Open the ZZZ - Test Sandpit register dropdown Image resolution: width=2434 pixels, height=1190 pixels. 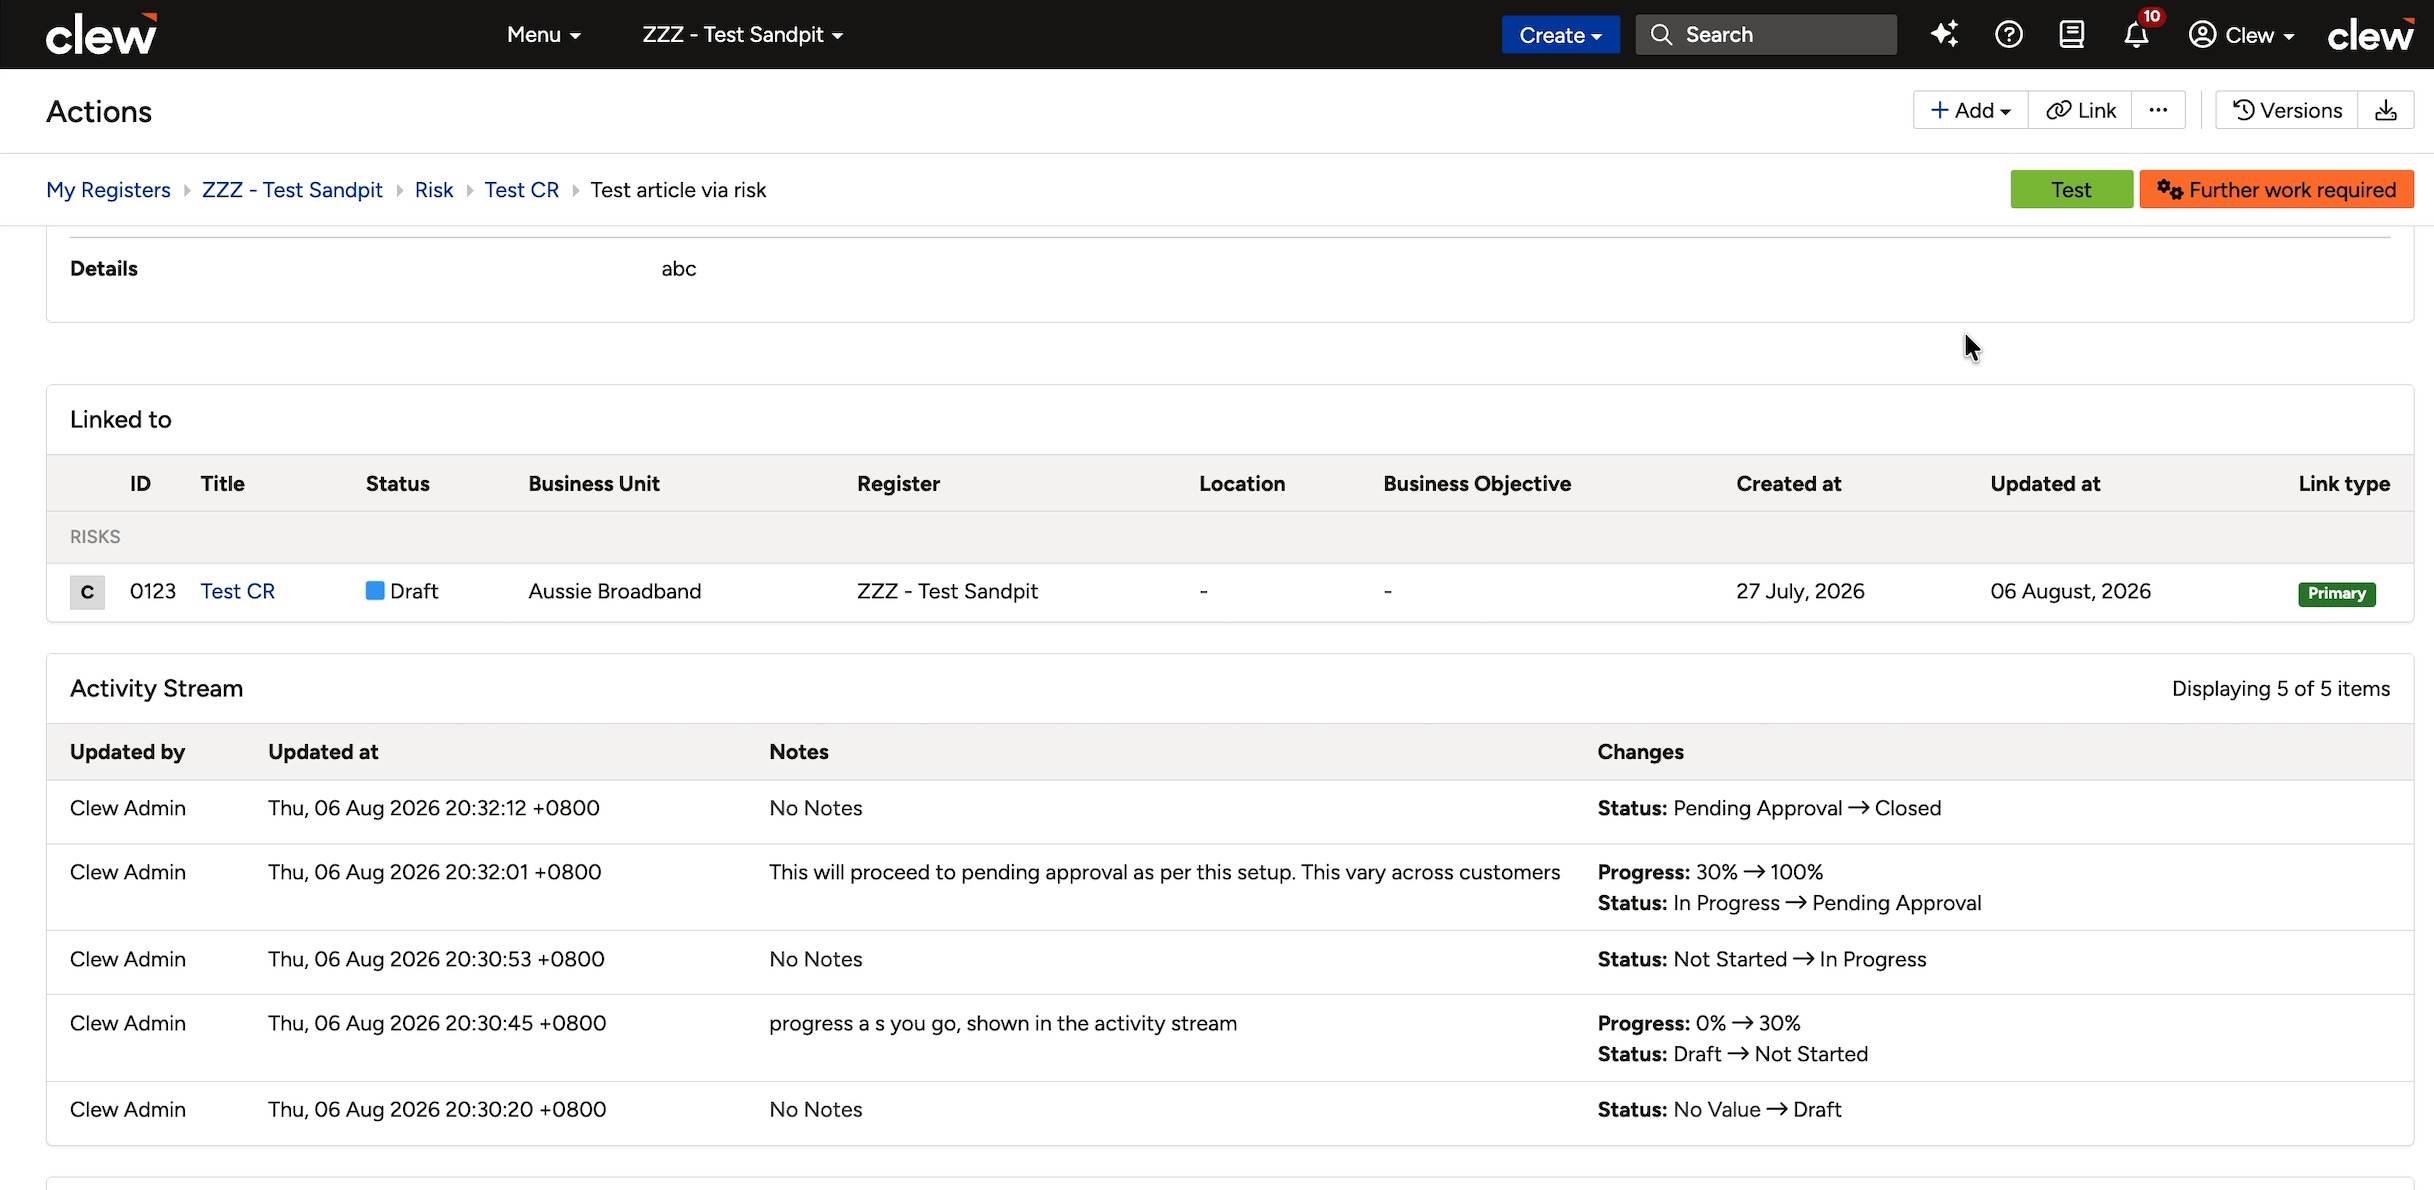click(x=742, y=35)
